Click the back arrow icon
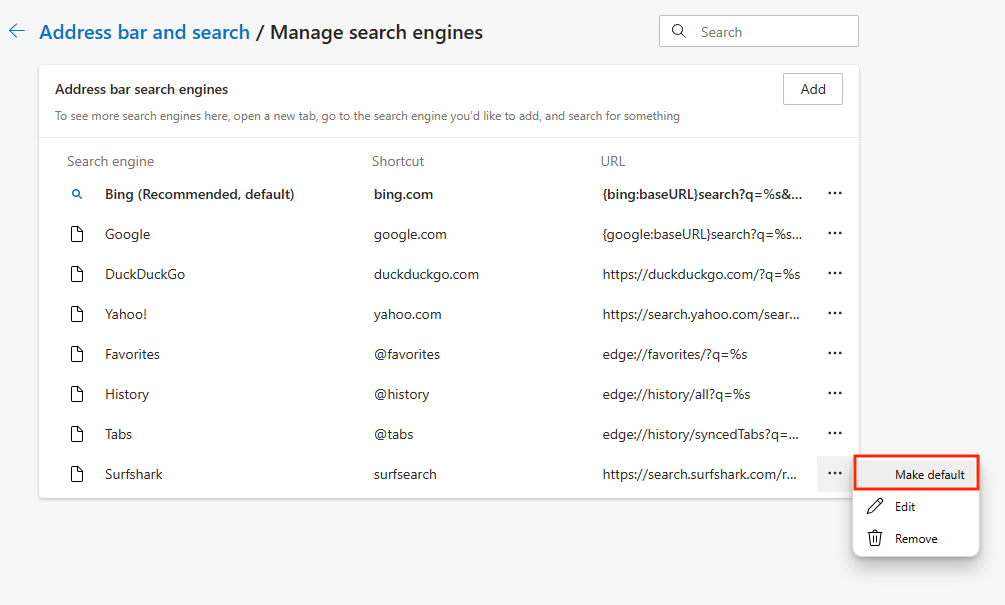This screenshot has height=605, width=1005. pos(16,32)
